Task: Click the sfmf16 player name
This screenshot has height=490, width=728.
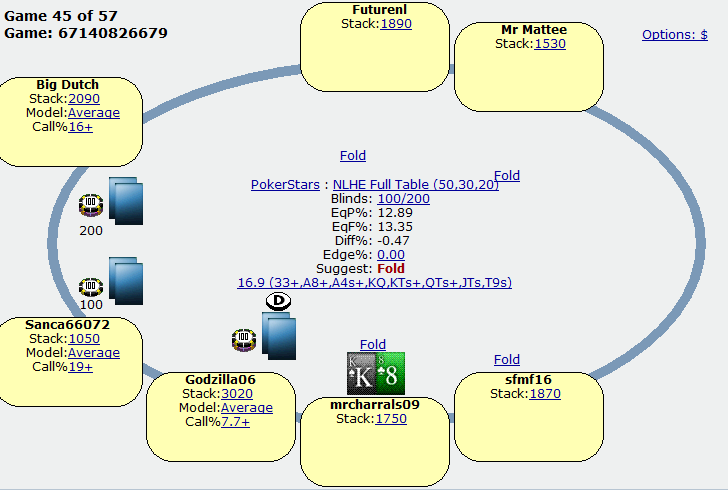Action: pos(528,379)
